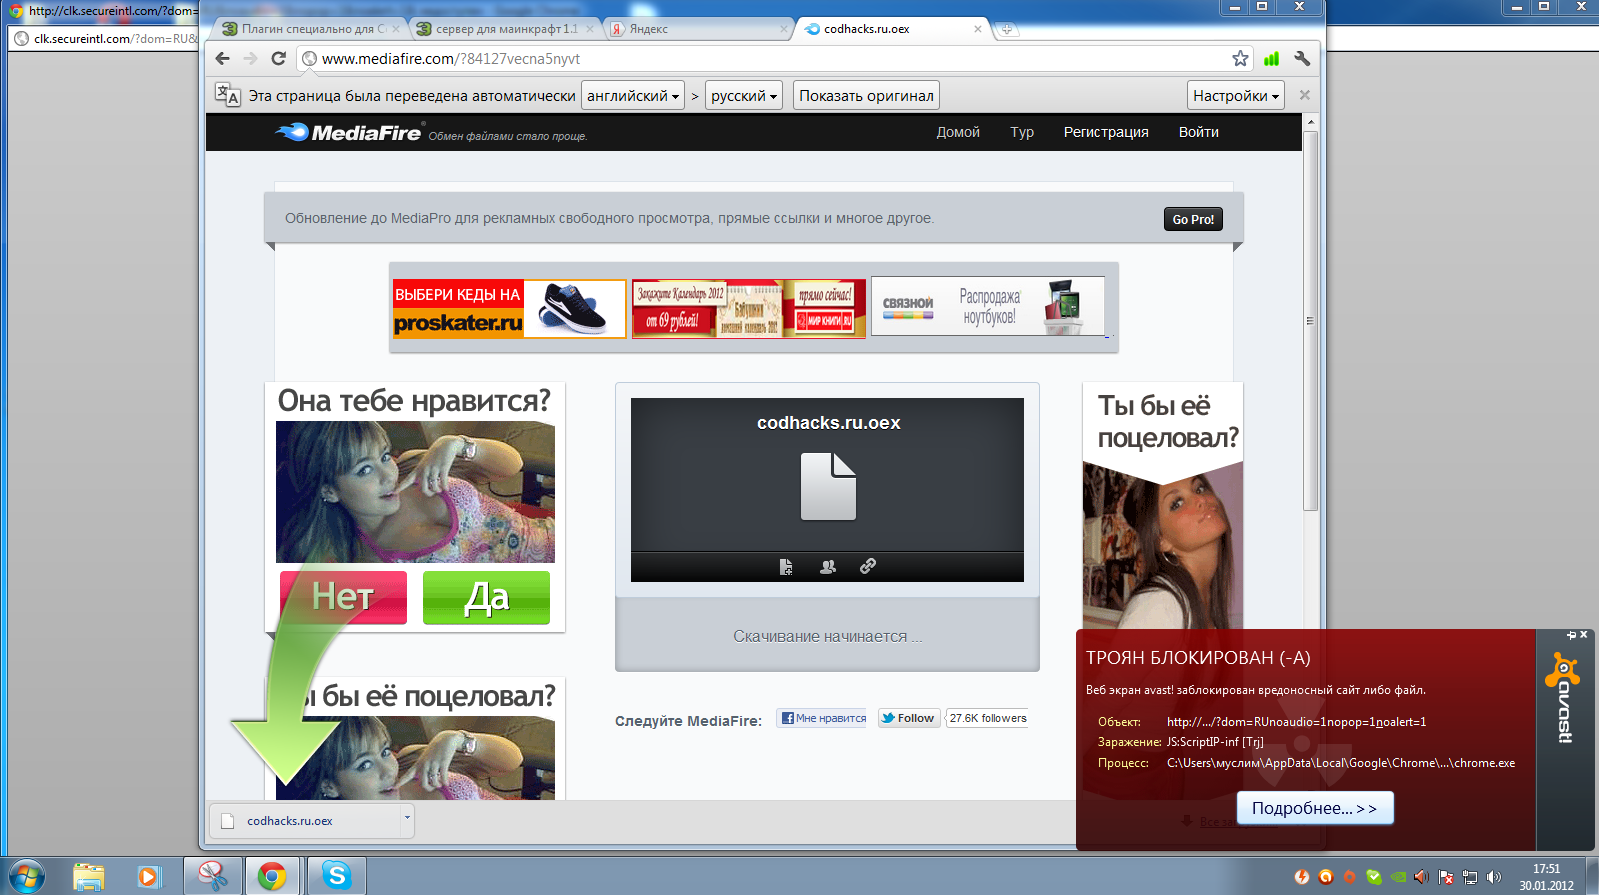Image resolution: width=1599 pixels, height=895 pixels.
Task: Open the white volume speaker tray icon
Action: [x=1494, y=877]
